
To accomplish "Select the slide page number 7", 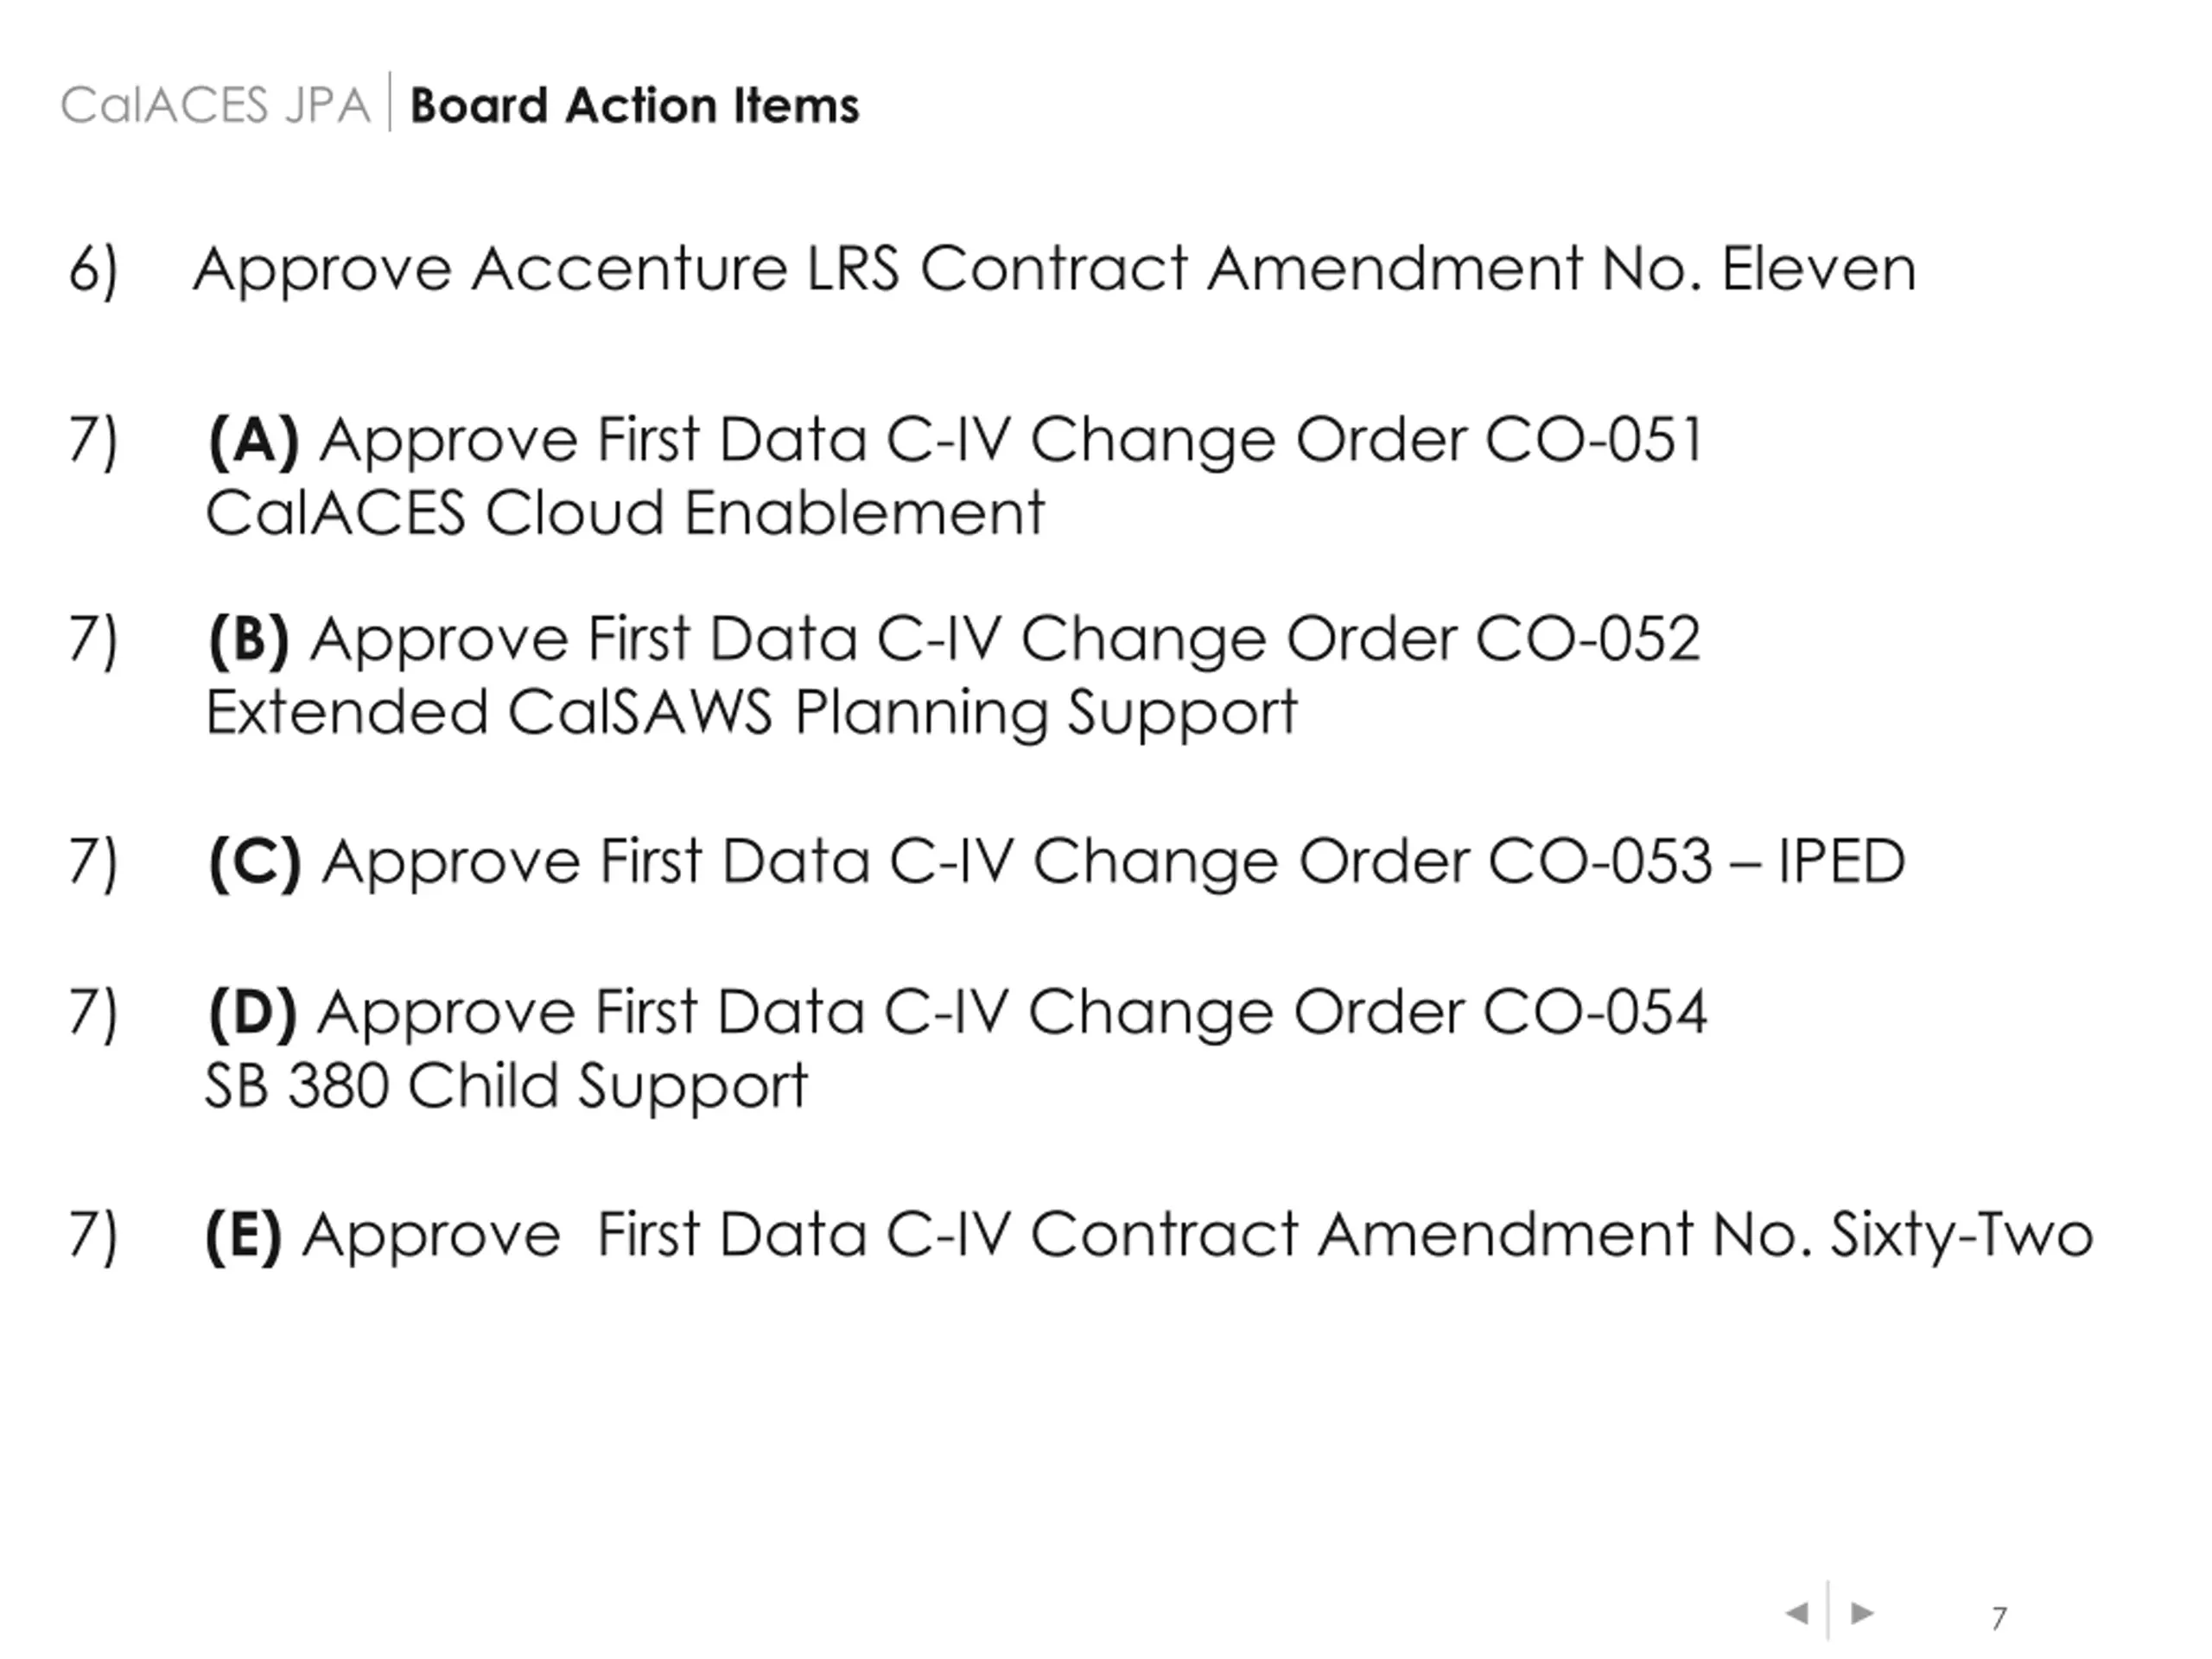I will coord(1999,1618).
